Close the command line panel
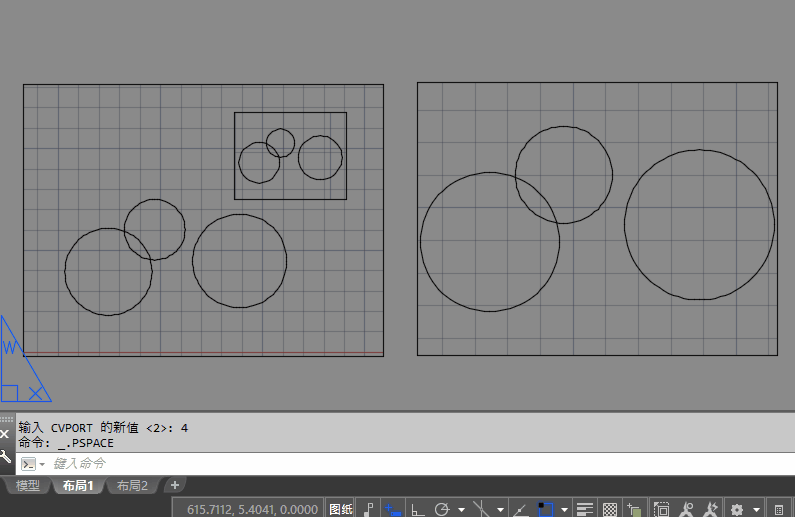795x517 pixels. 6,435
